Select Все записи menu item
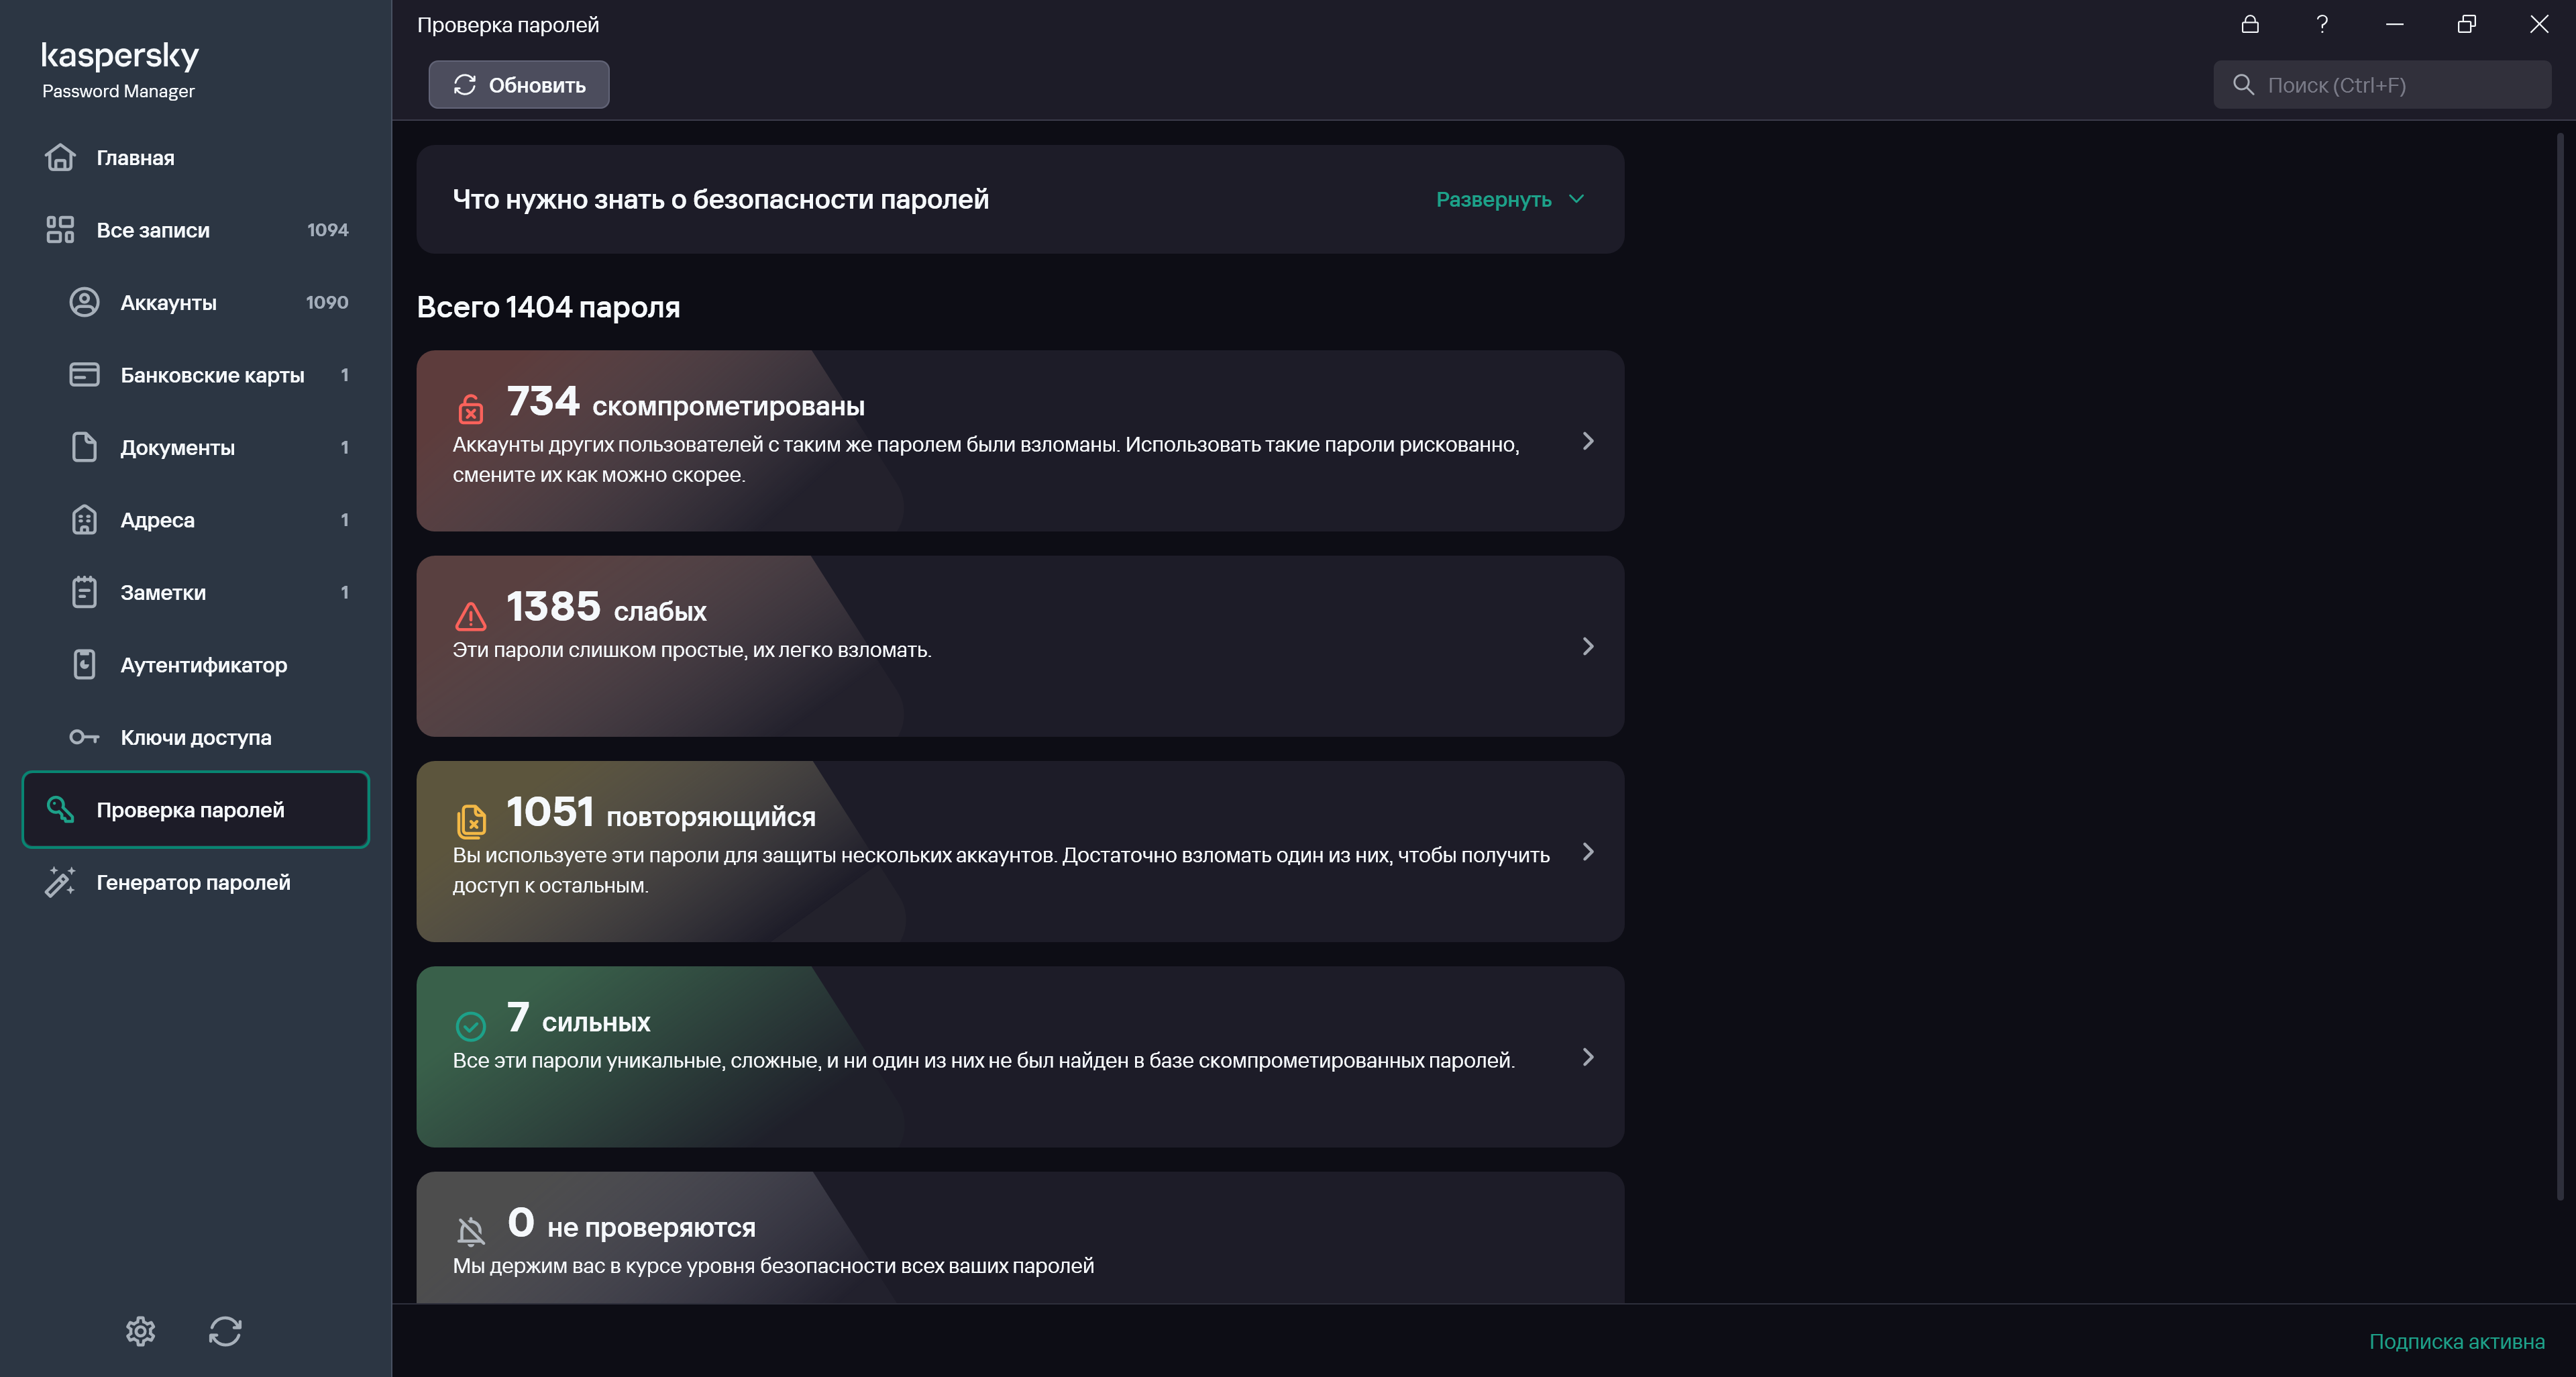Viewport: 2576px width, 1377px height. click(153, 230)
